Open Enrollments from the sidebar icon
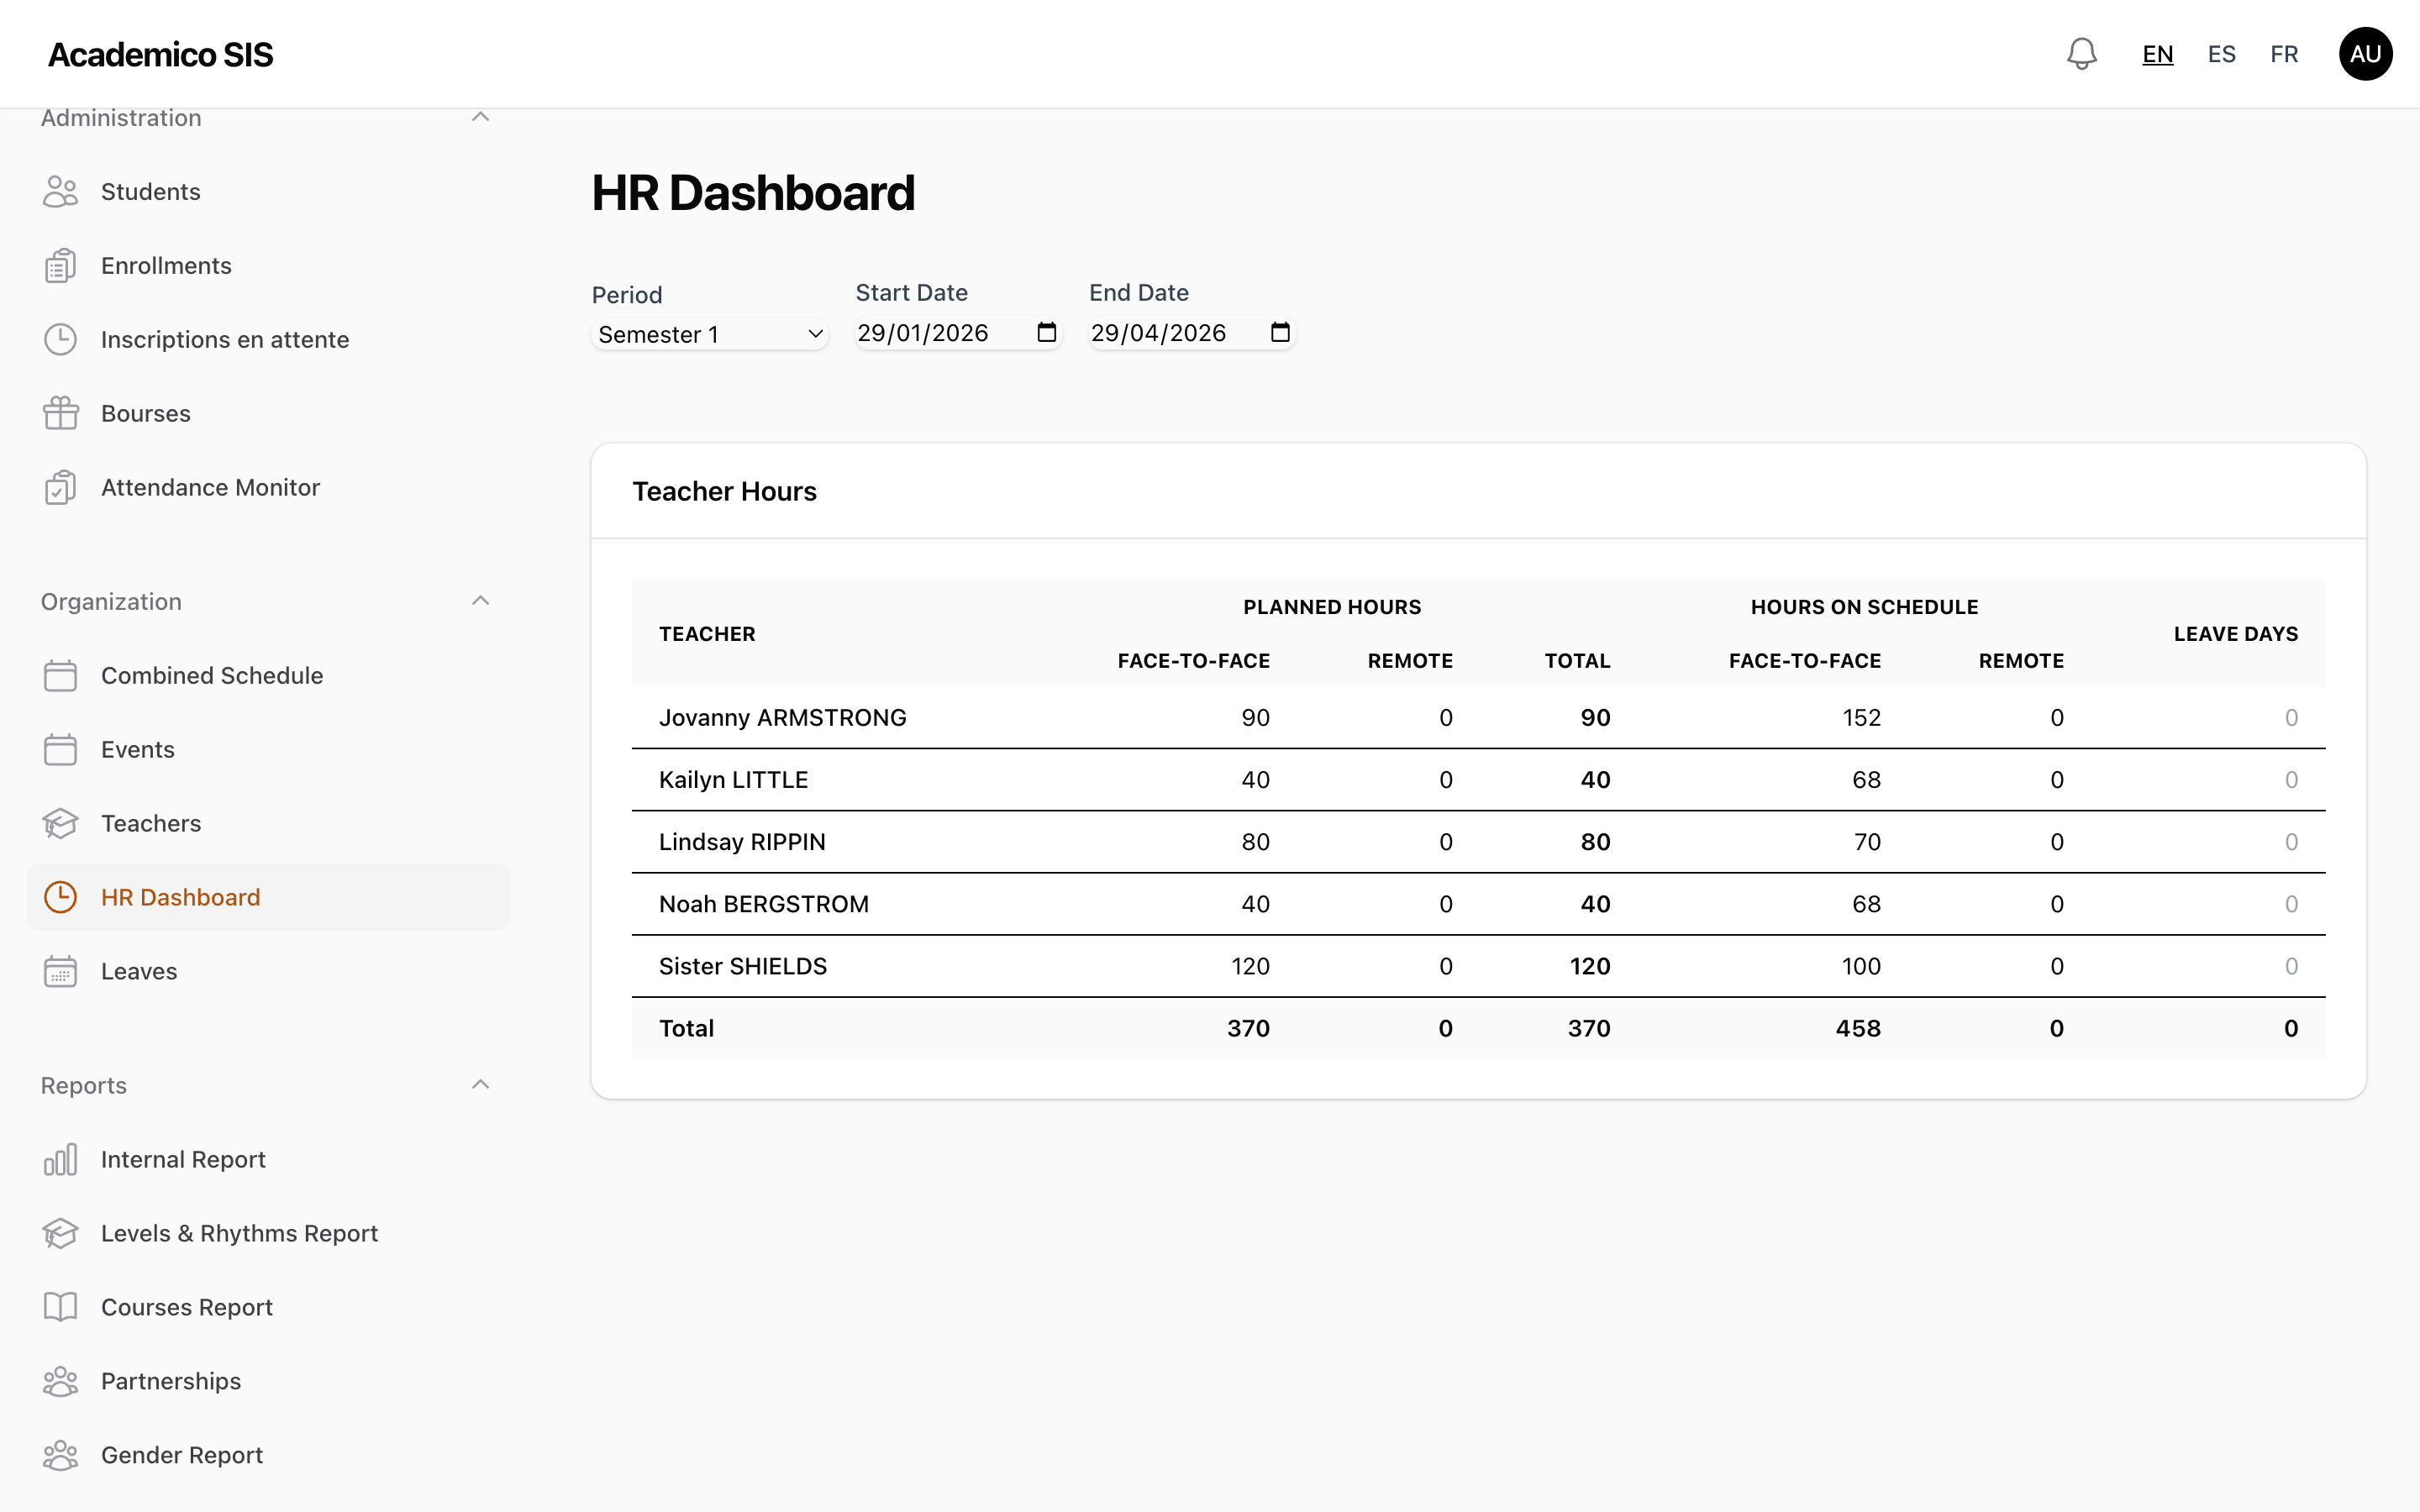2420x1512 pixels. point(61,265)
